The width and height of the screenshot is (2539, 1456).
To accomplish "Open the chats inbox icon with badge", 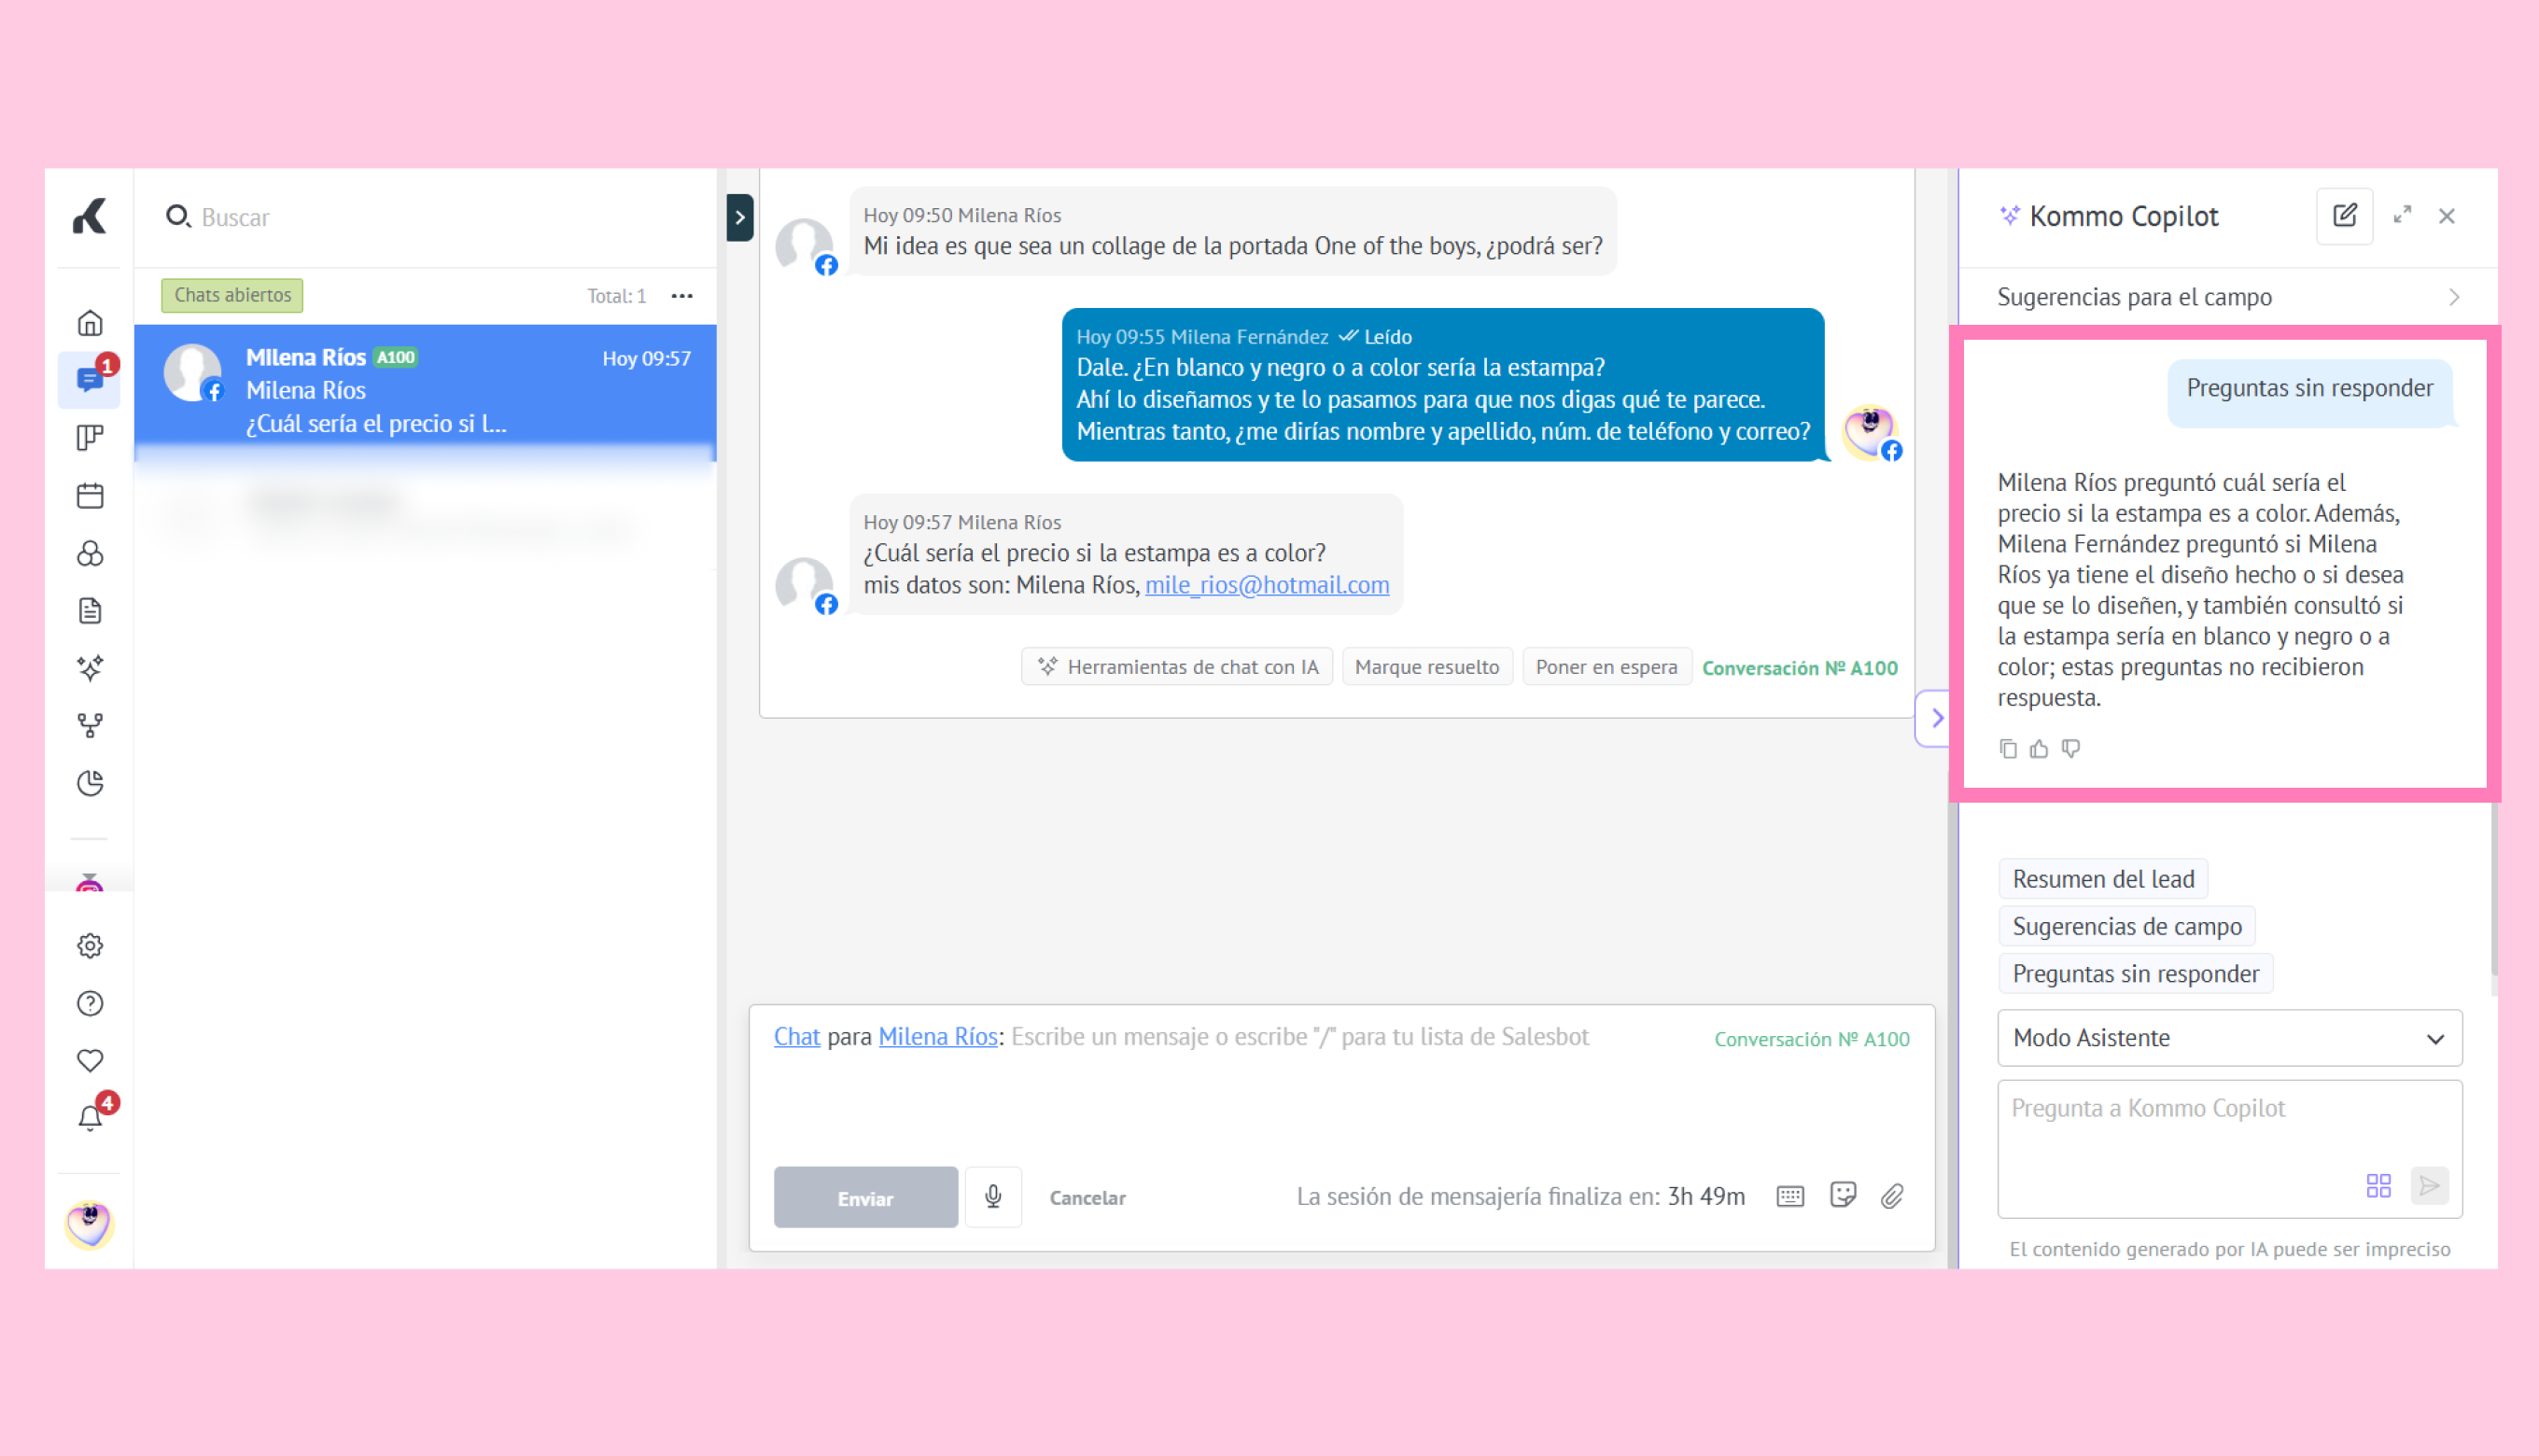I will click(x=90, y=380).
